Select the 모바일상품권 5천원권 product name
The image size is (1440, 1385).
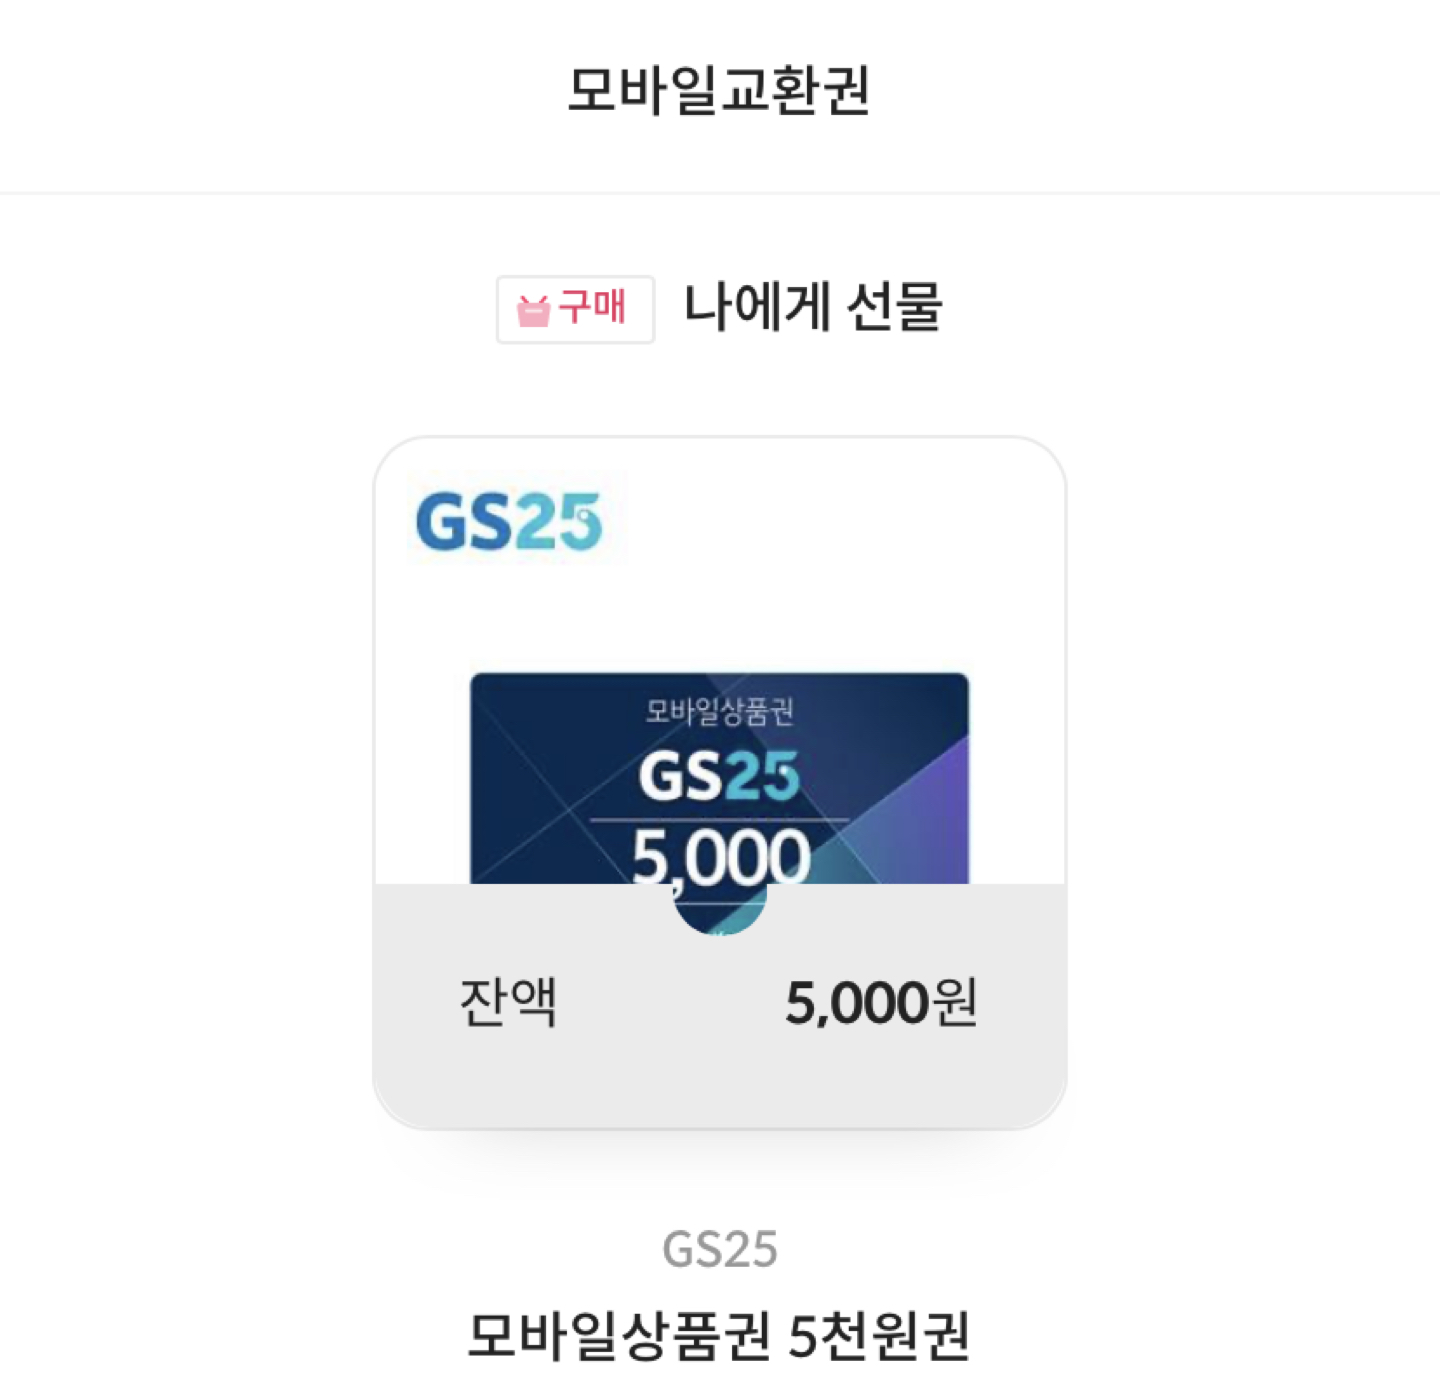coord(719,1335)
